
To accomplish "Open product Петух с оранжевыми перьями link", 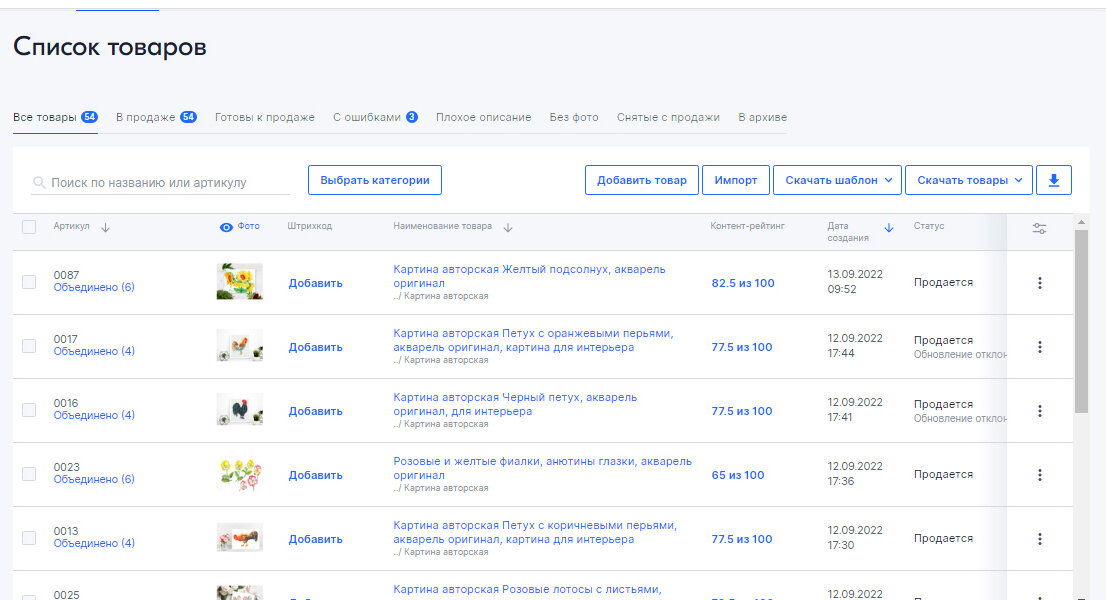I will 533,340.
